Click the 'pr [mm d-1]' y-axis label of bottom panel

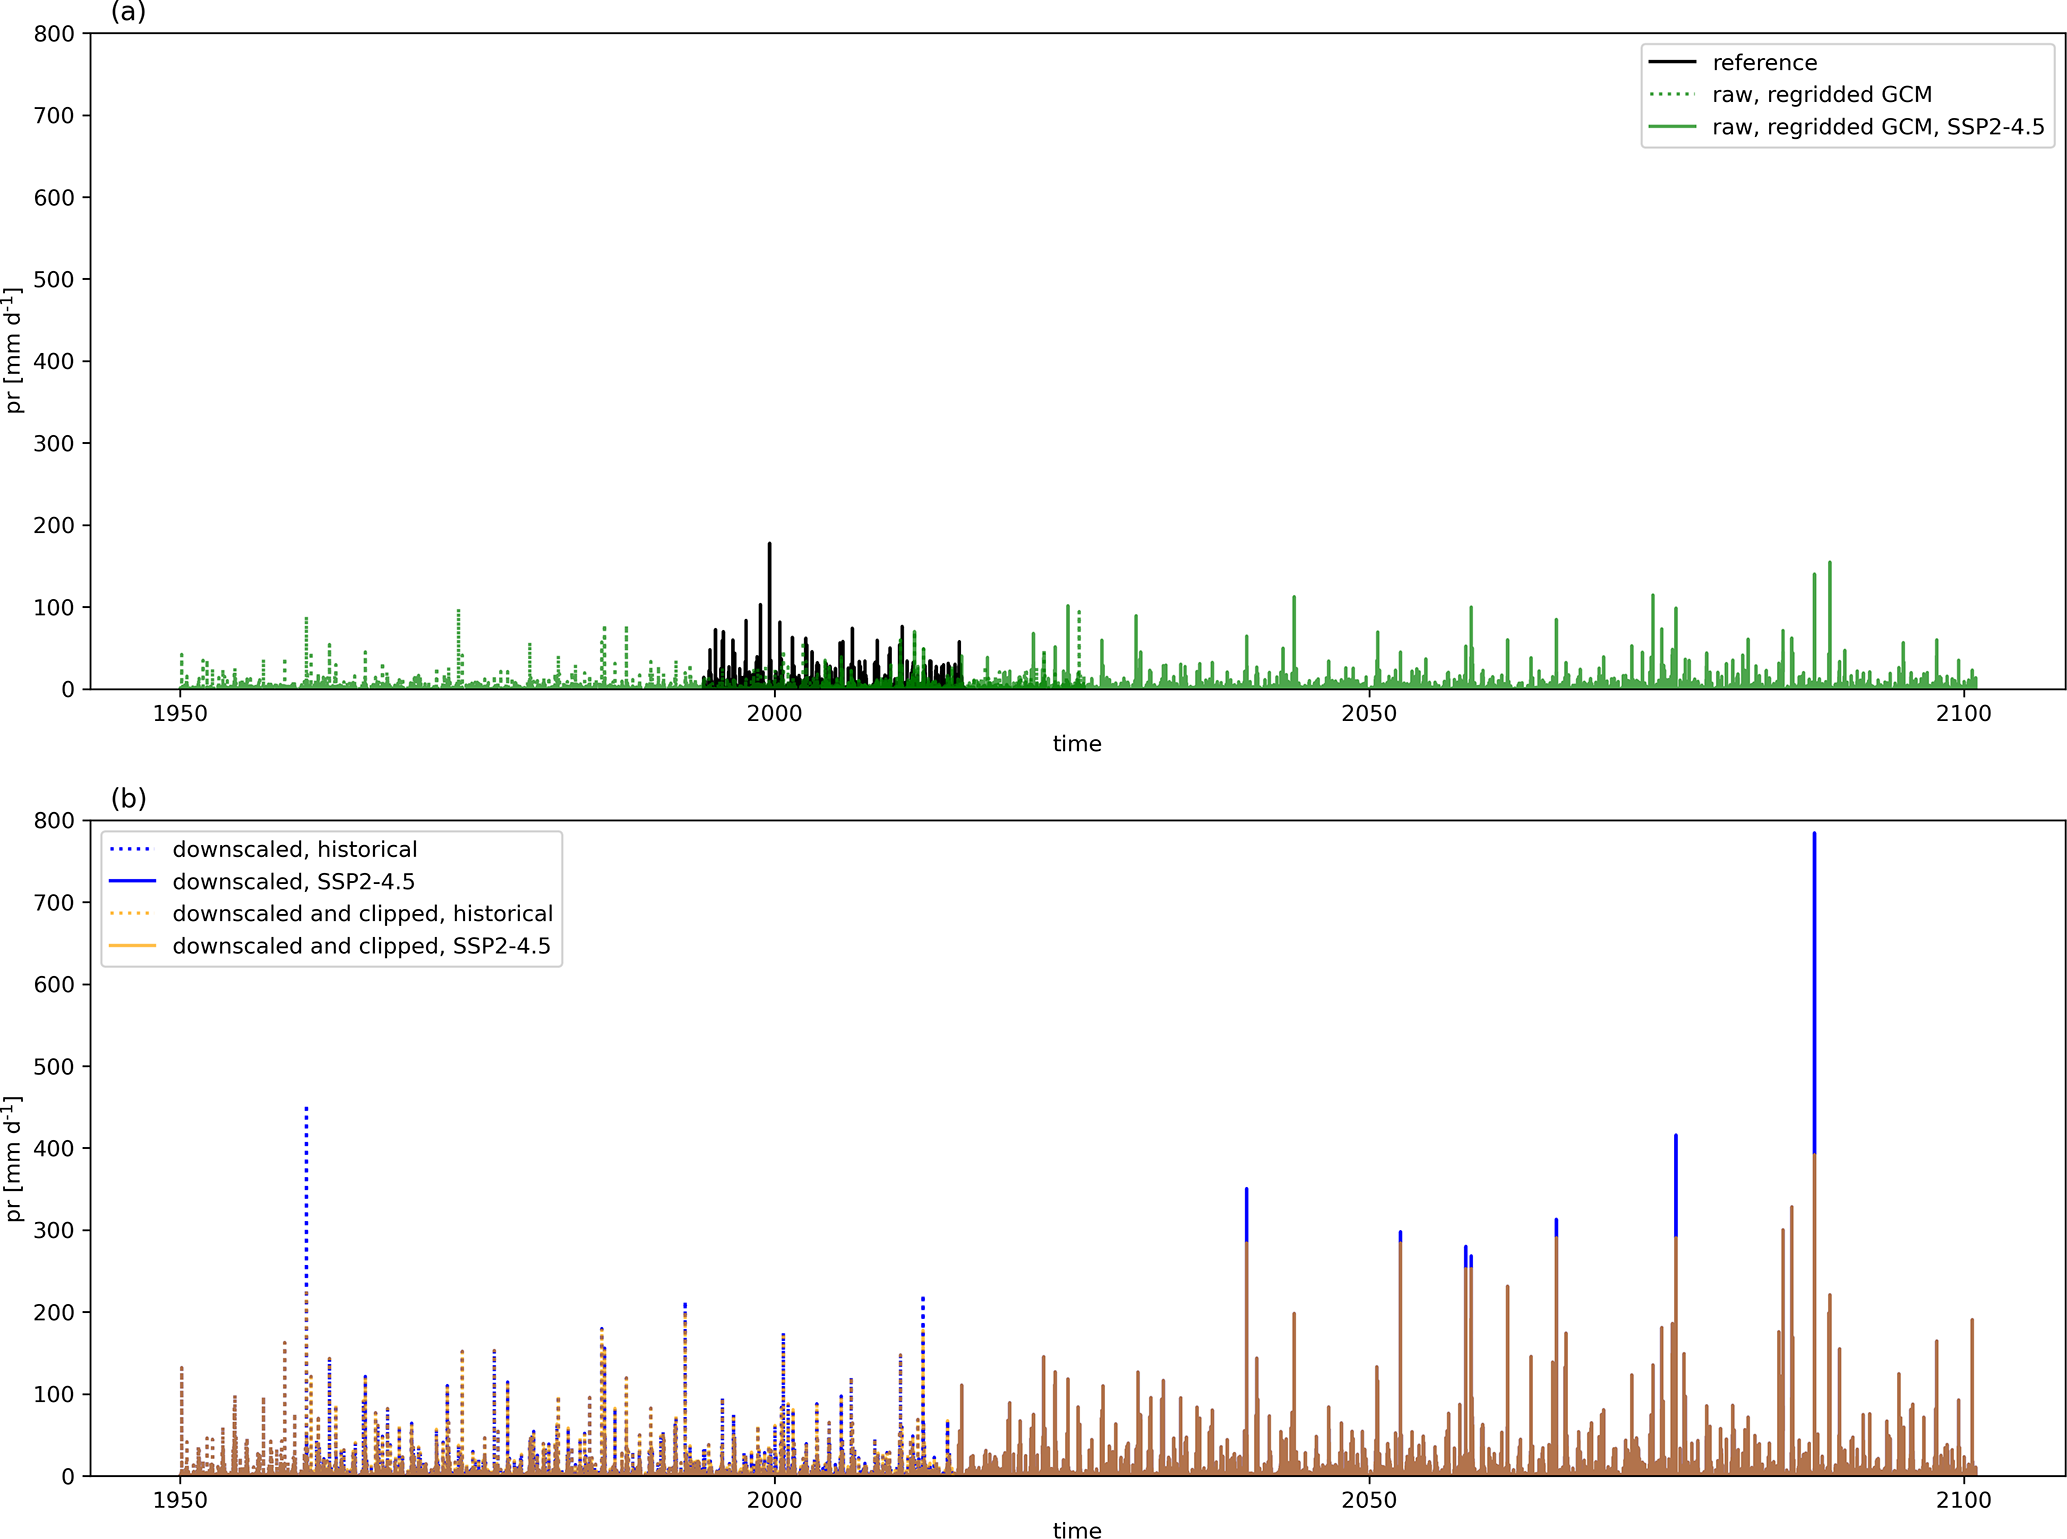click(x=13, y=1158)
